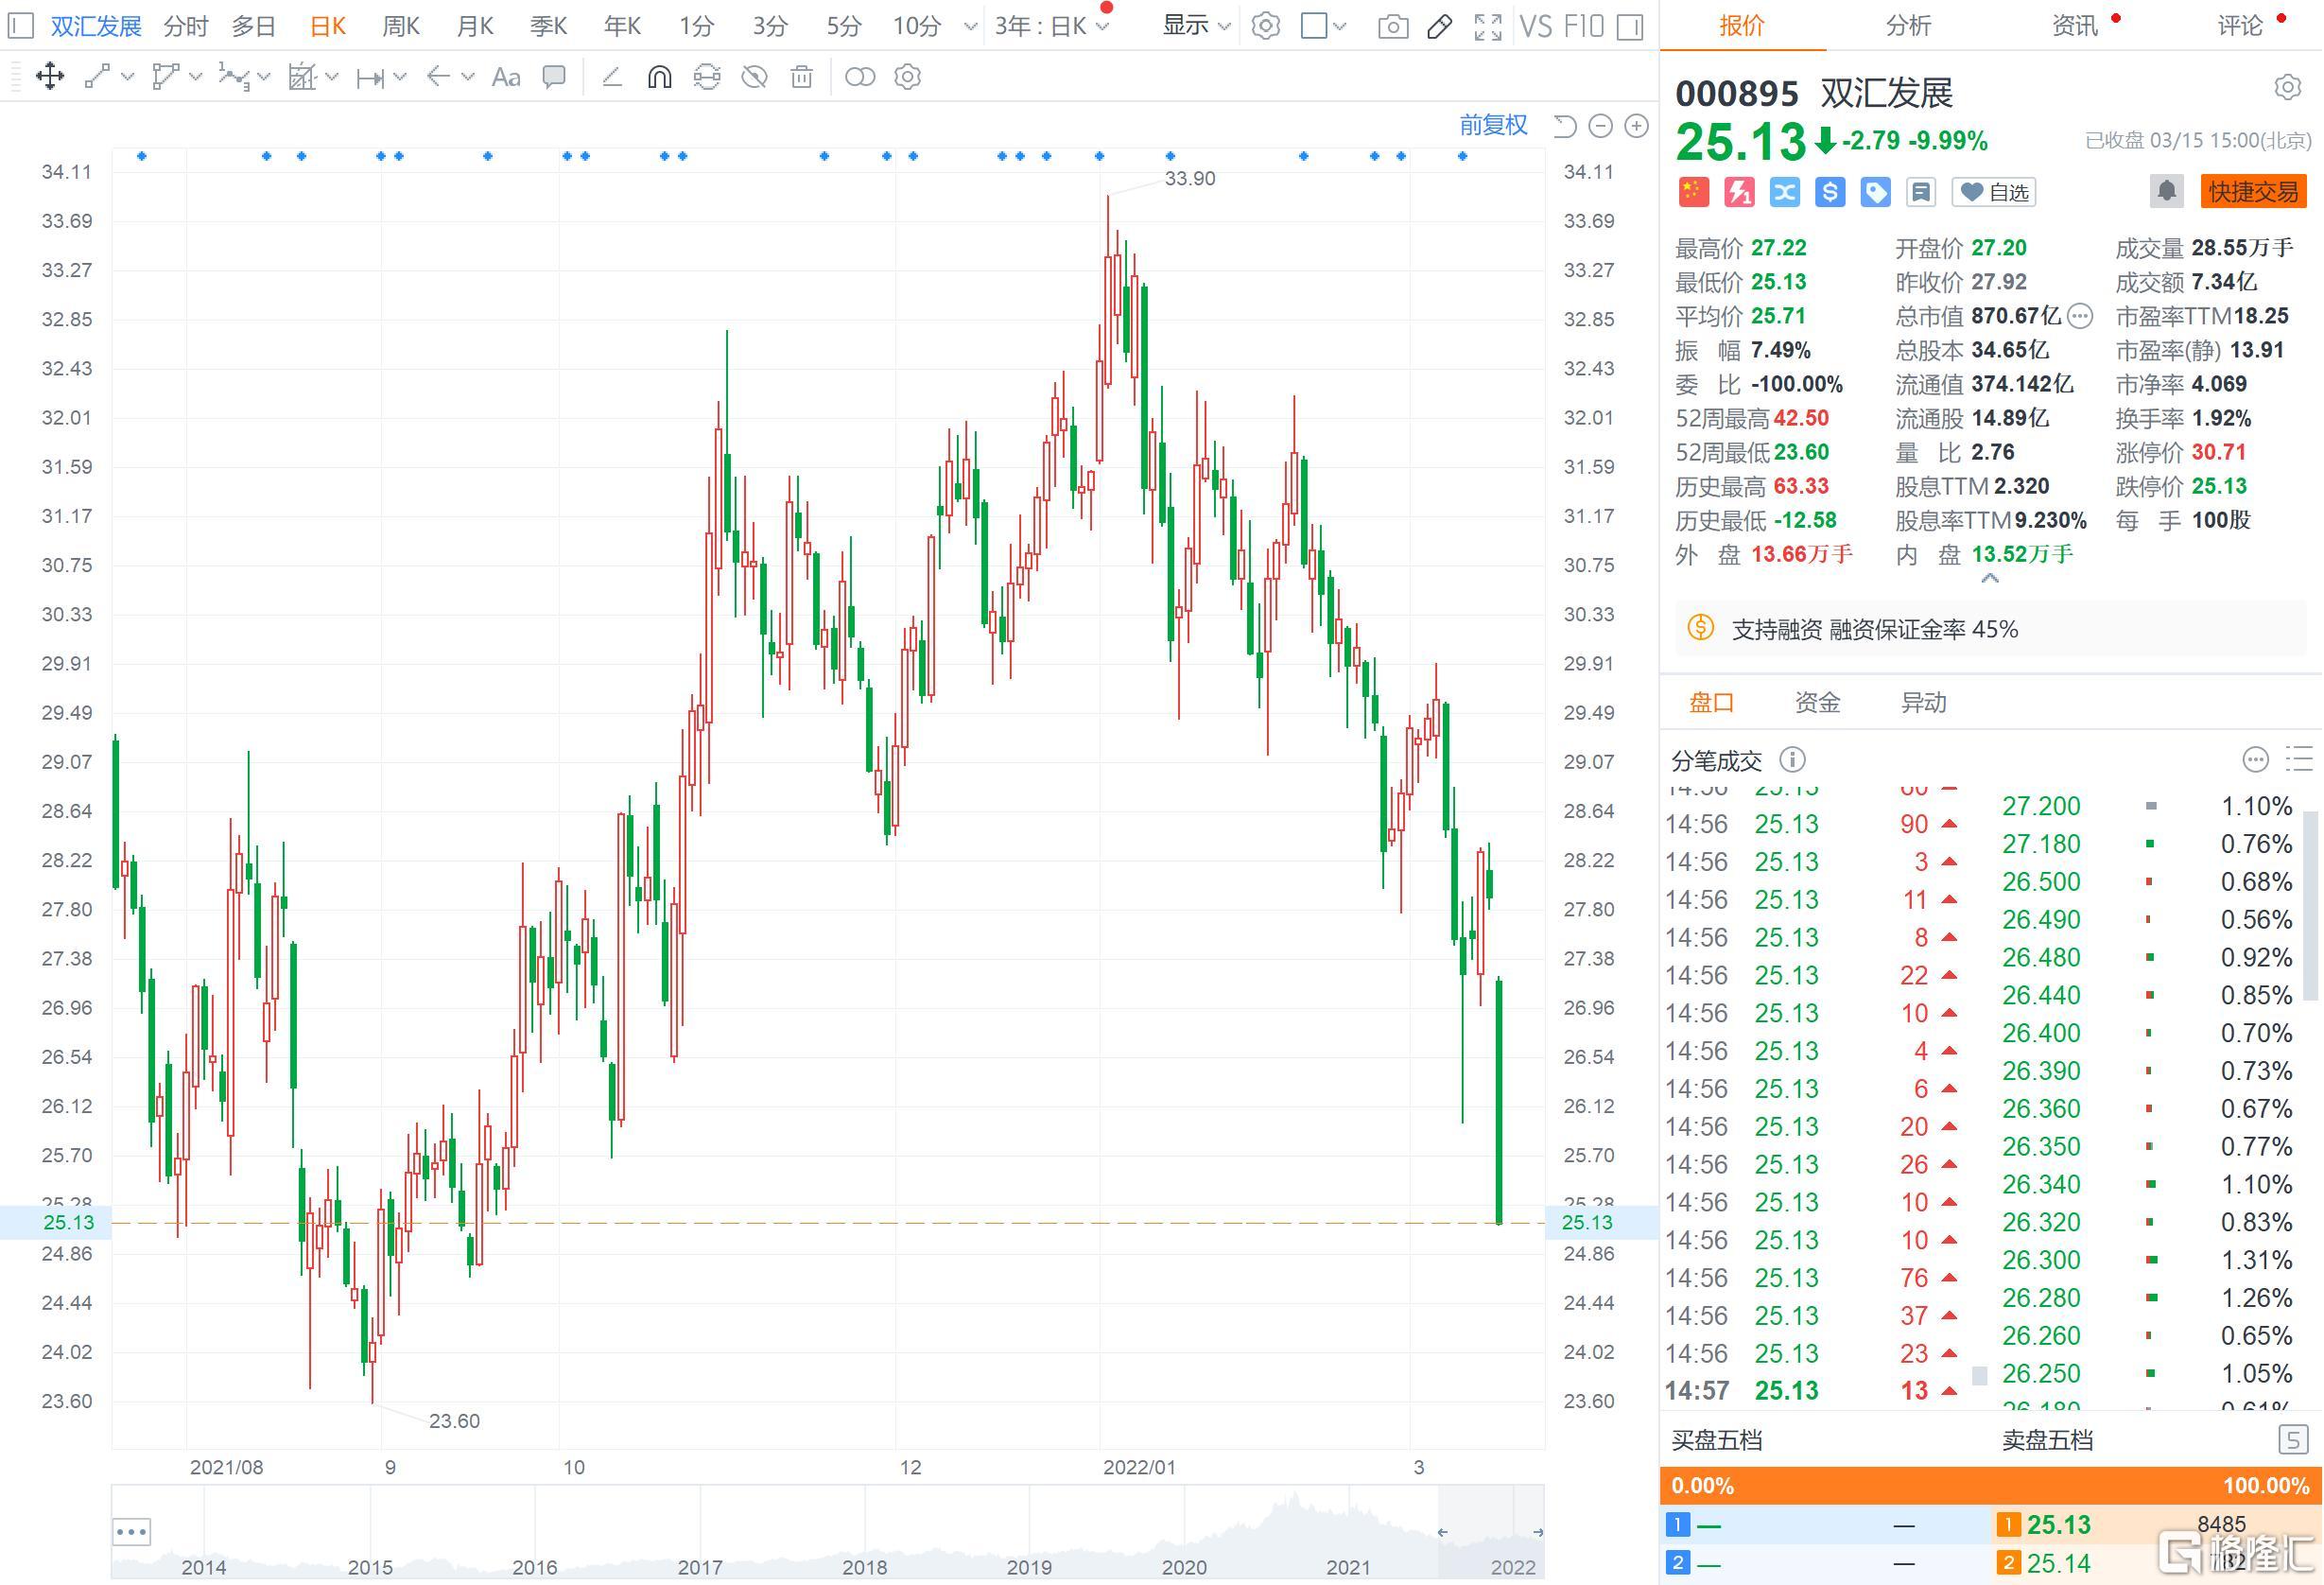Expand the line drawing tool dropdown arrow
This screenshot has height=1585, width=2324.
[x=128, y=77]
